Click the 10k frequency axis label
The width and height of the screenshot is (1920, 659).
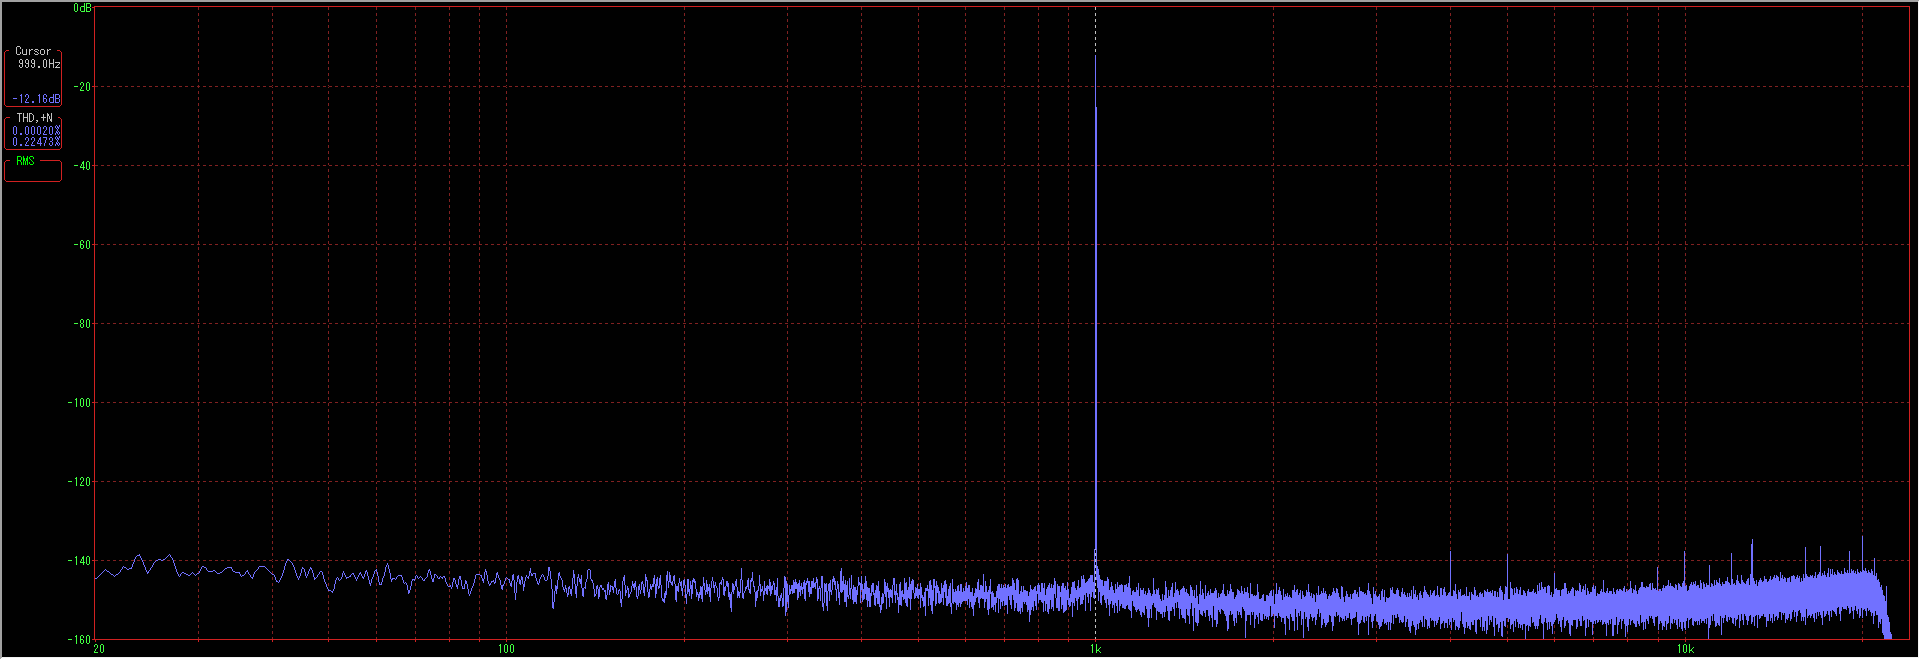[x=1685, y=649]
